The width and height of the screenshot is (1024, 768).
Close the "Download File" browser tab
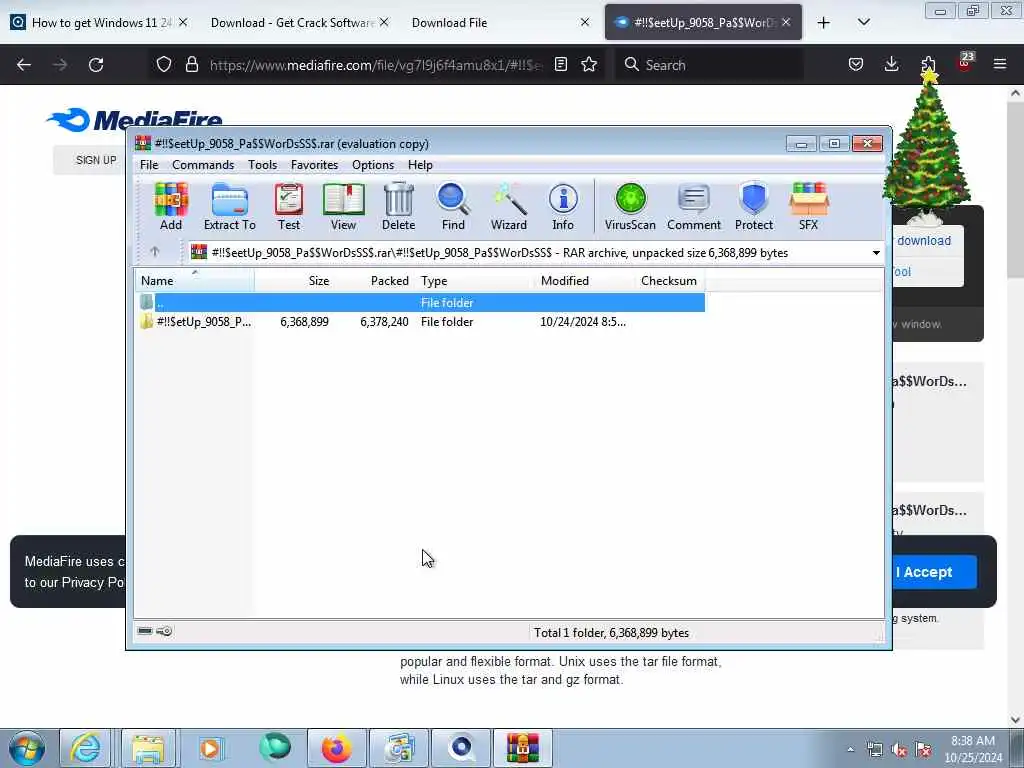click(584, 22)
